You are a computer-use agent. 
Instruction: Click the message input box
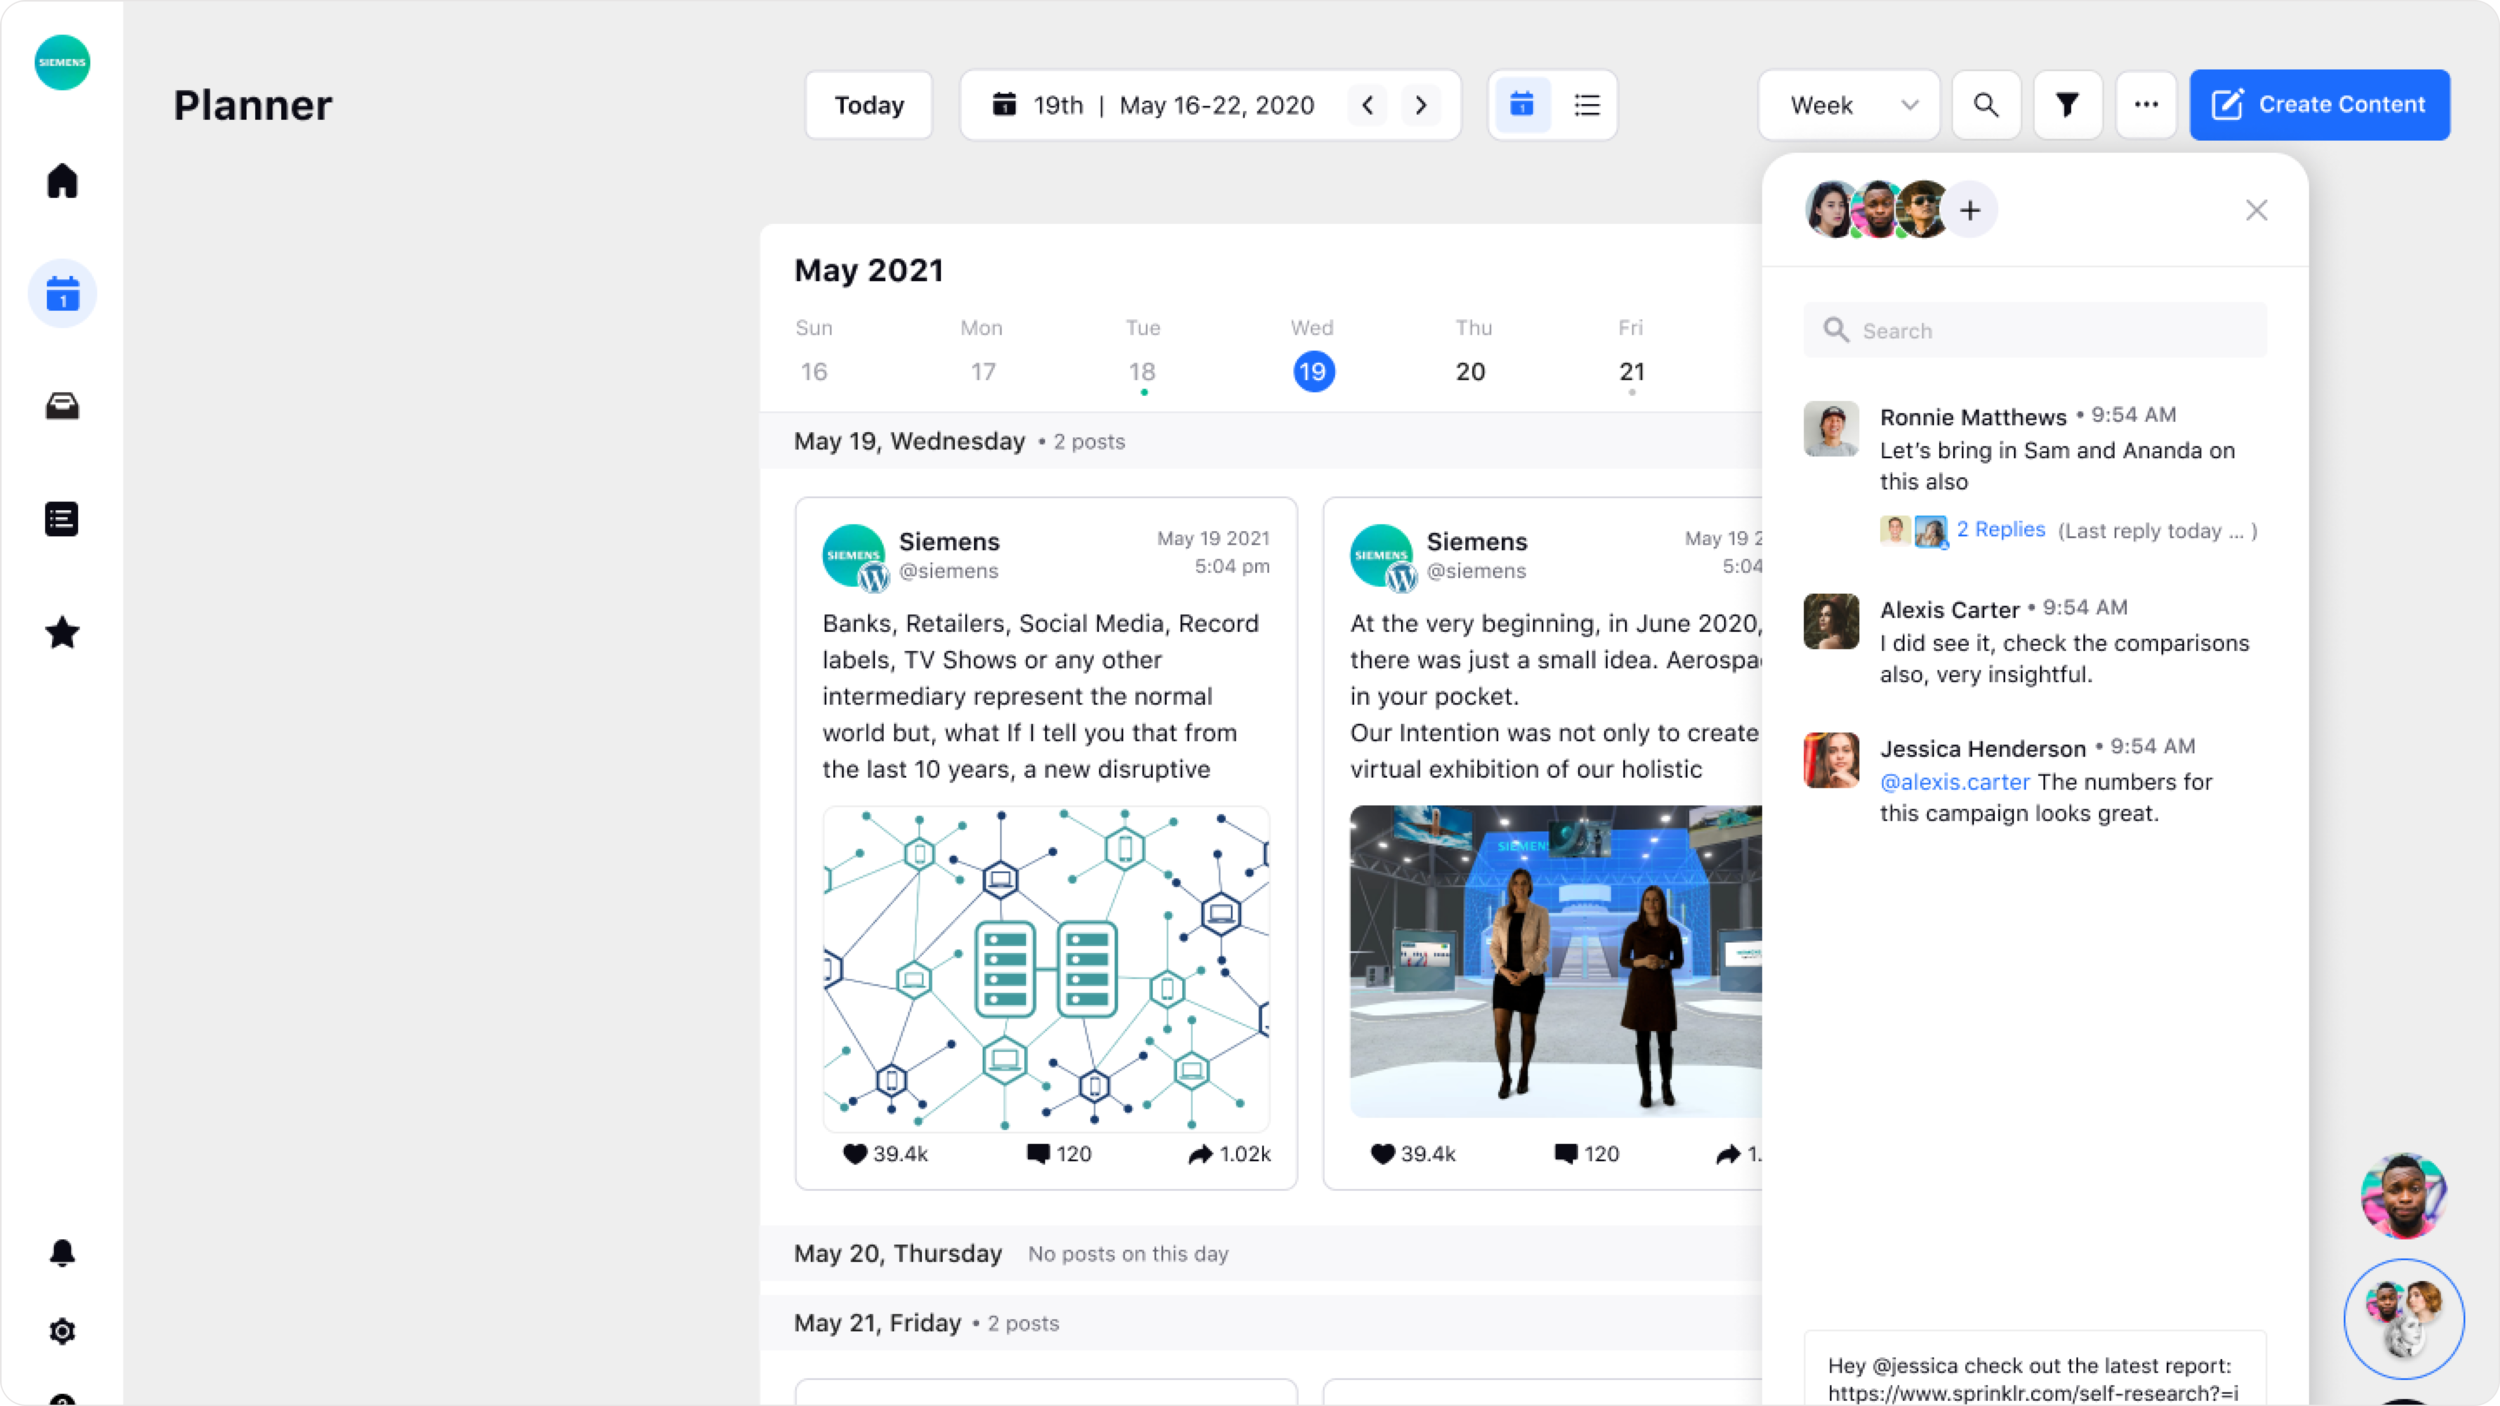pyautogui.click(x=2035, y=1368)
